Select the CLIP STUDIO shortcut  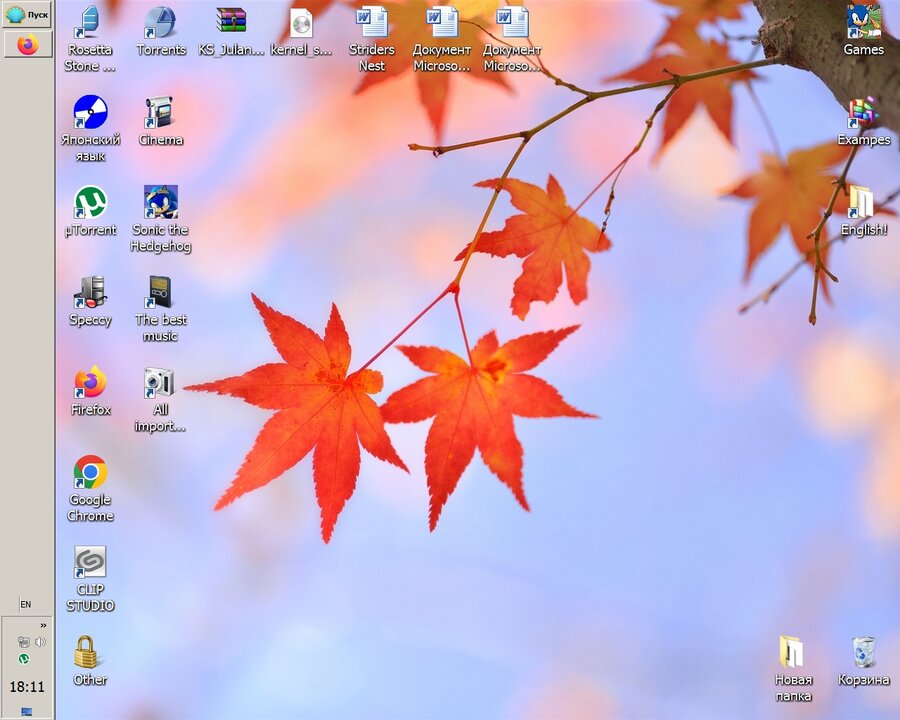(x=90, y=562)
